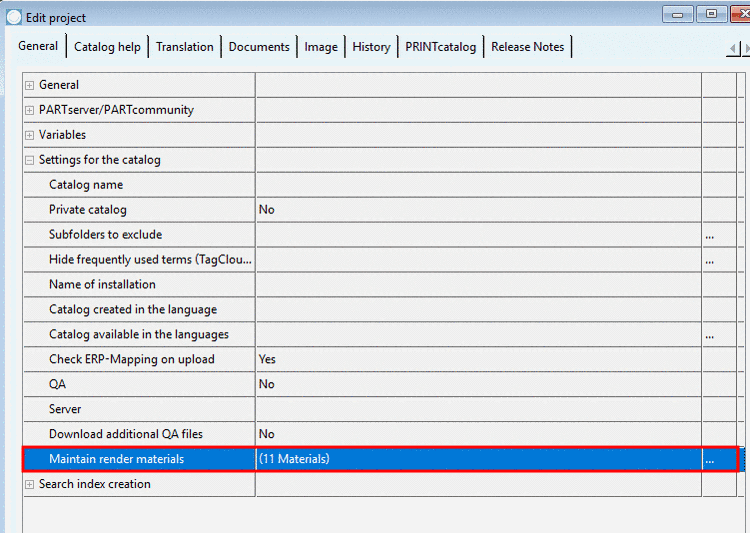Click the Catalog created in the language field
The width and height of the screenshot is (750, 533).
[479, 310]
